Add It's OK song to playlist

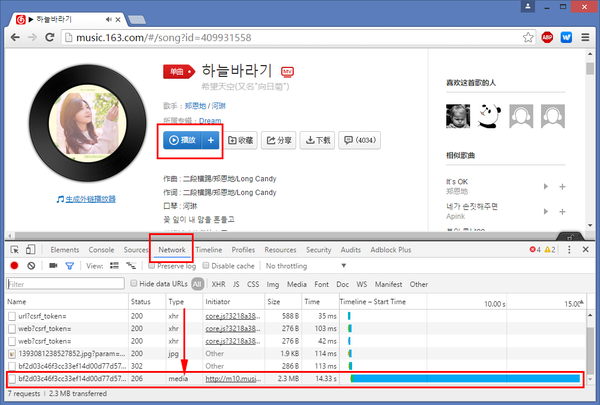pyautogui.click(x=562, y=186)
